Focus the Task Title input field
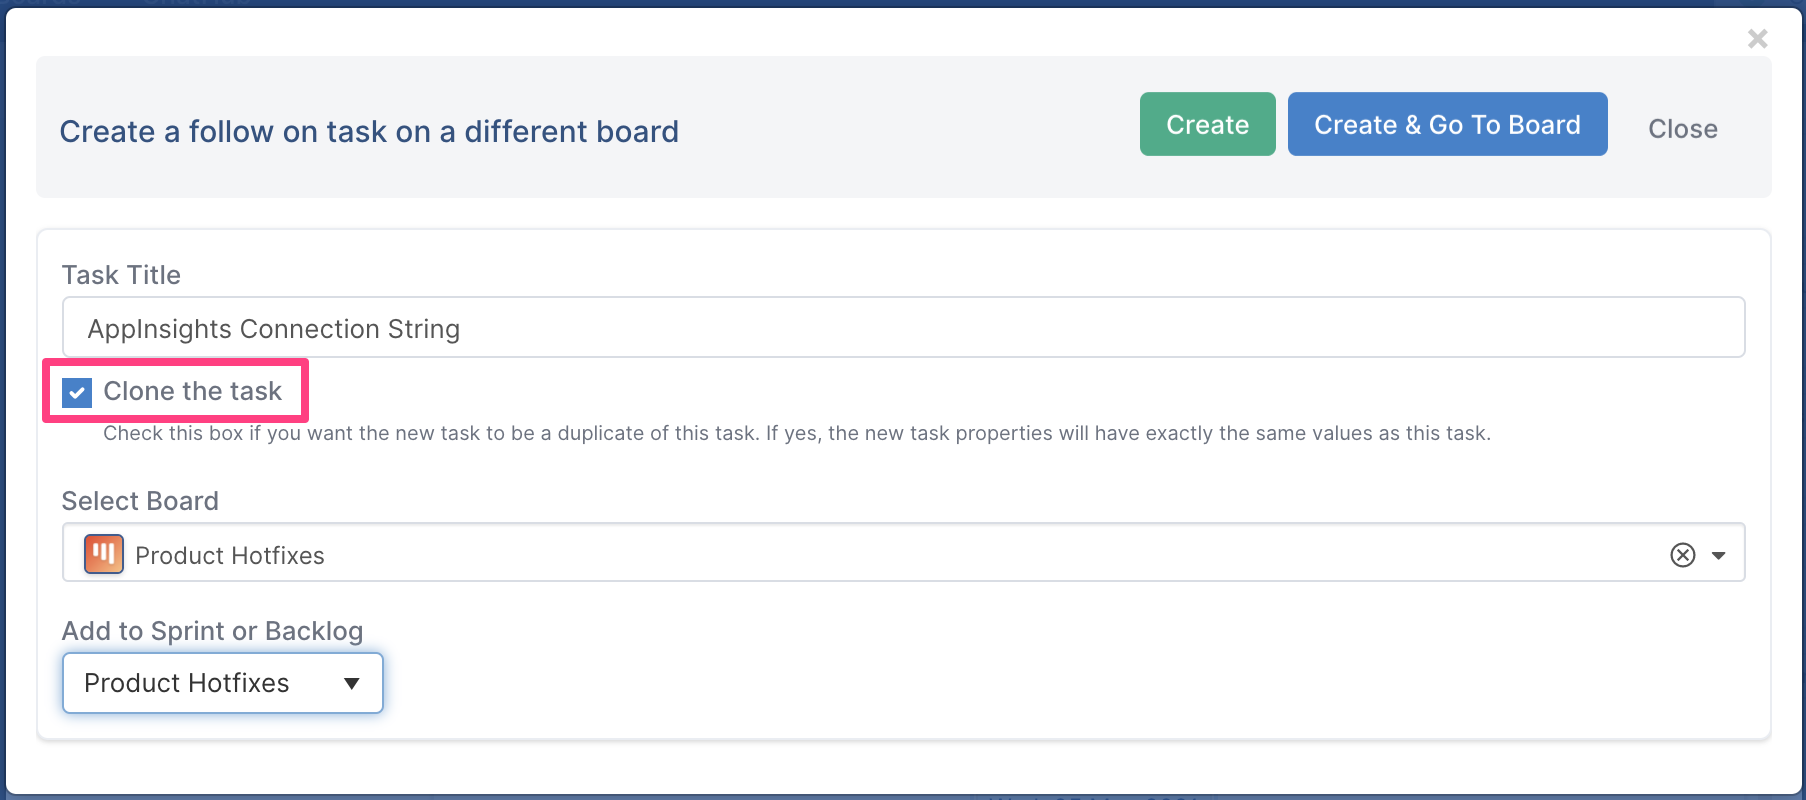This screenshot has width=1806, height=800. (904, 327)
